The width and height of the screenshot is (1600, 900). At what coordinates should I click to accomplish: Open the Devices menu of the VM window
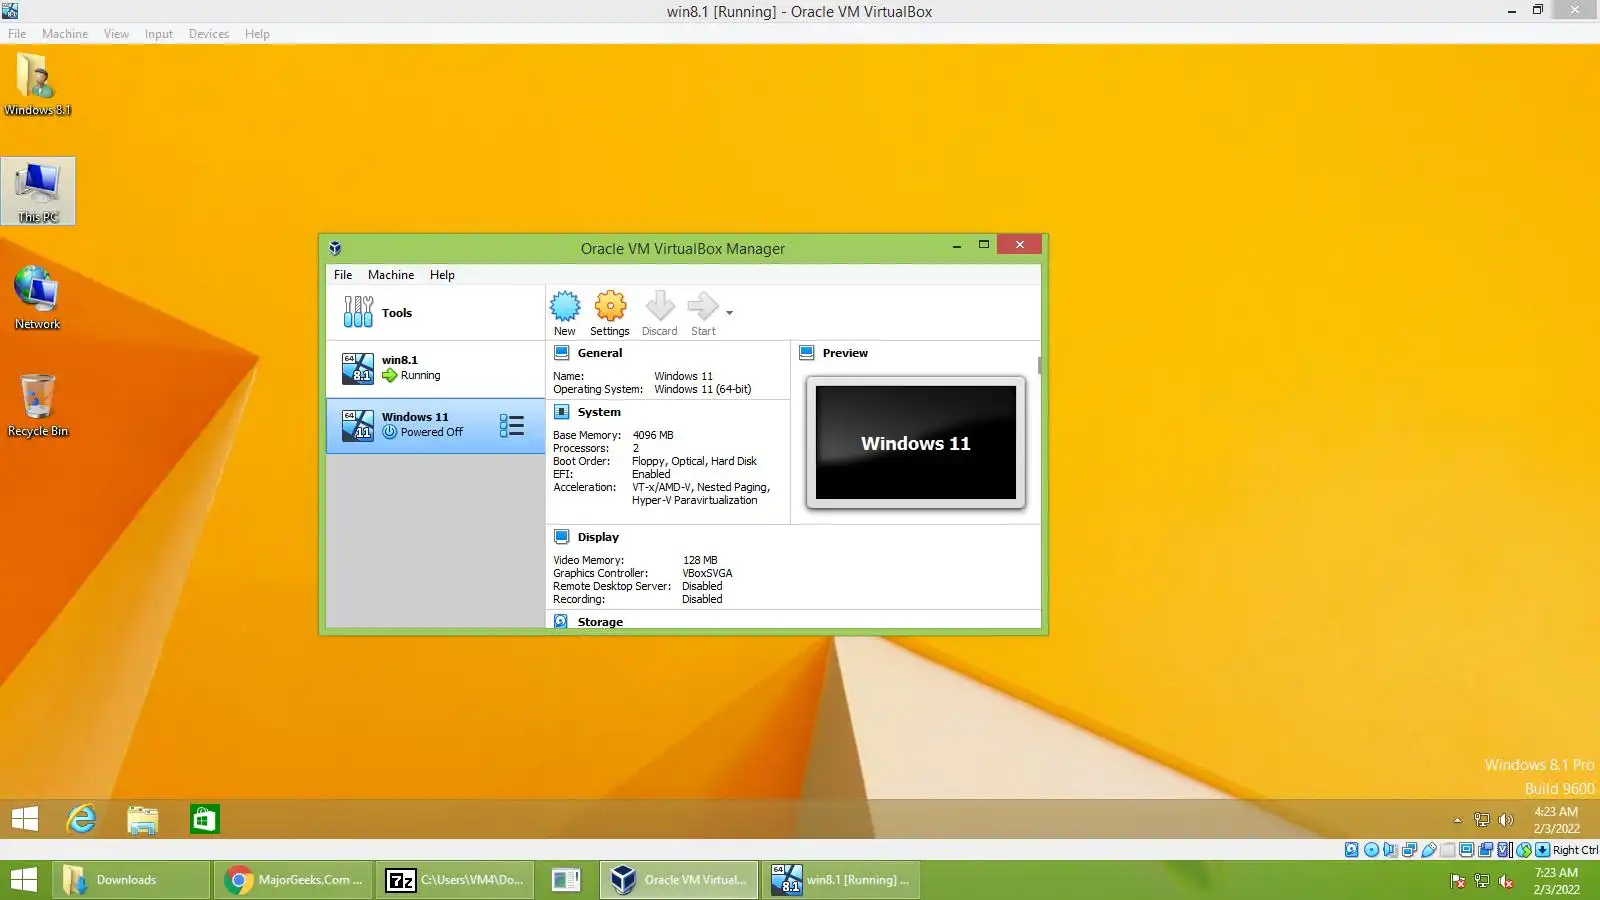tap(208, 34)
